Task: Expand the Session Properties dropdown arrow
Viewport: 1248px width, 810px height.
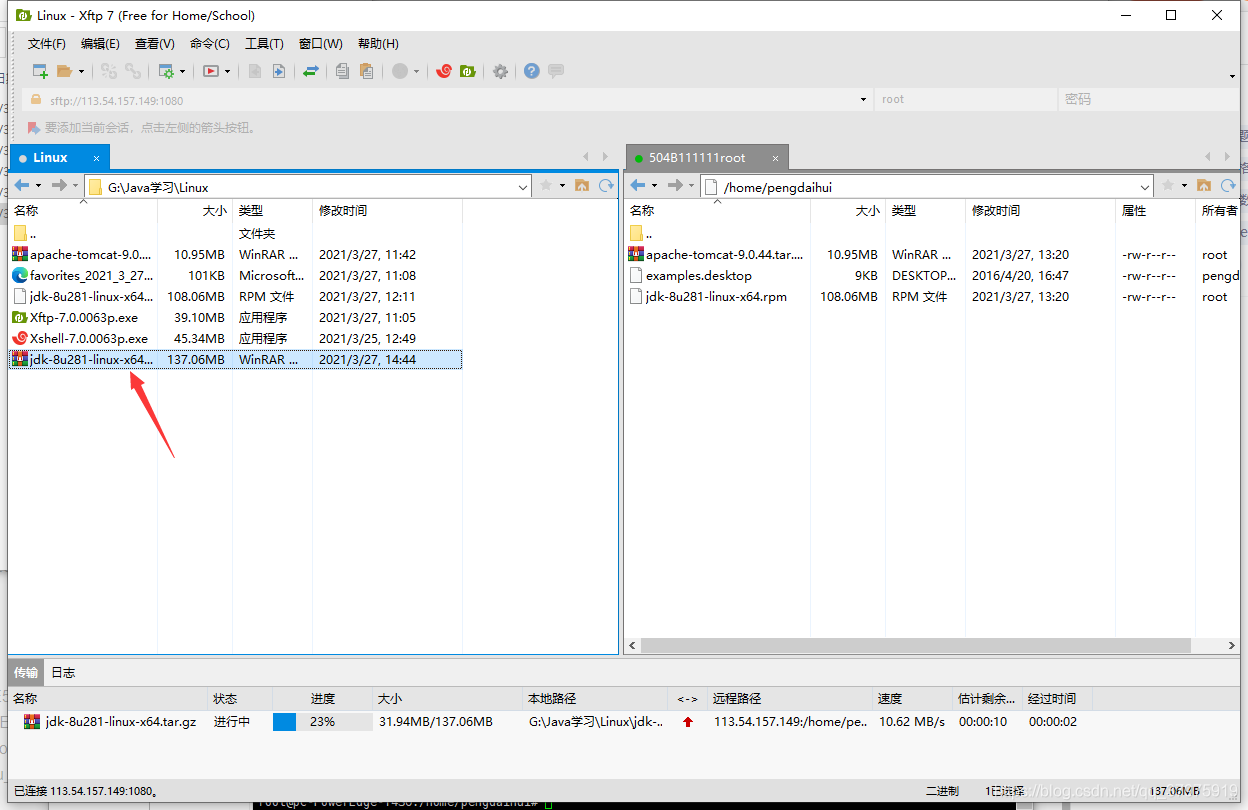Action: 182,72
